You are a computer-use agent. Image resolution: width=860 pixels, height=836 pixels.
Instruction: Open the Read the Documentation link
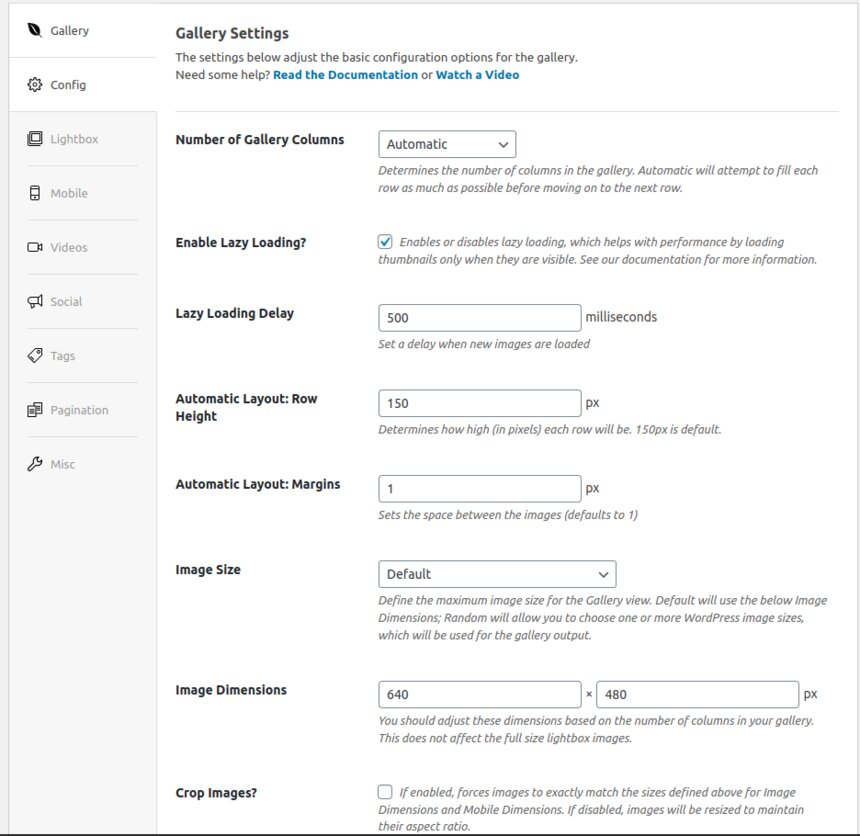[346, 75]
